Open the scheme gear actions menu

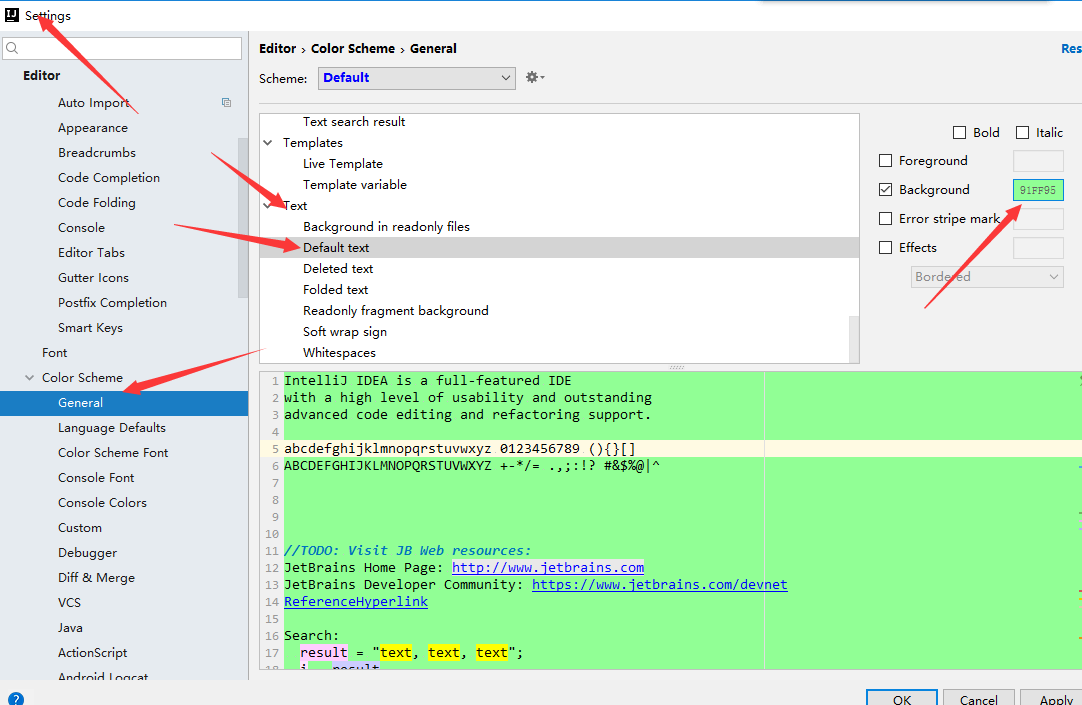535,77
